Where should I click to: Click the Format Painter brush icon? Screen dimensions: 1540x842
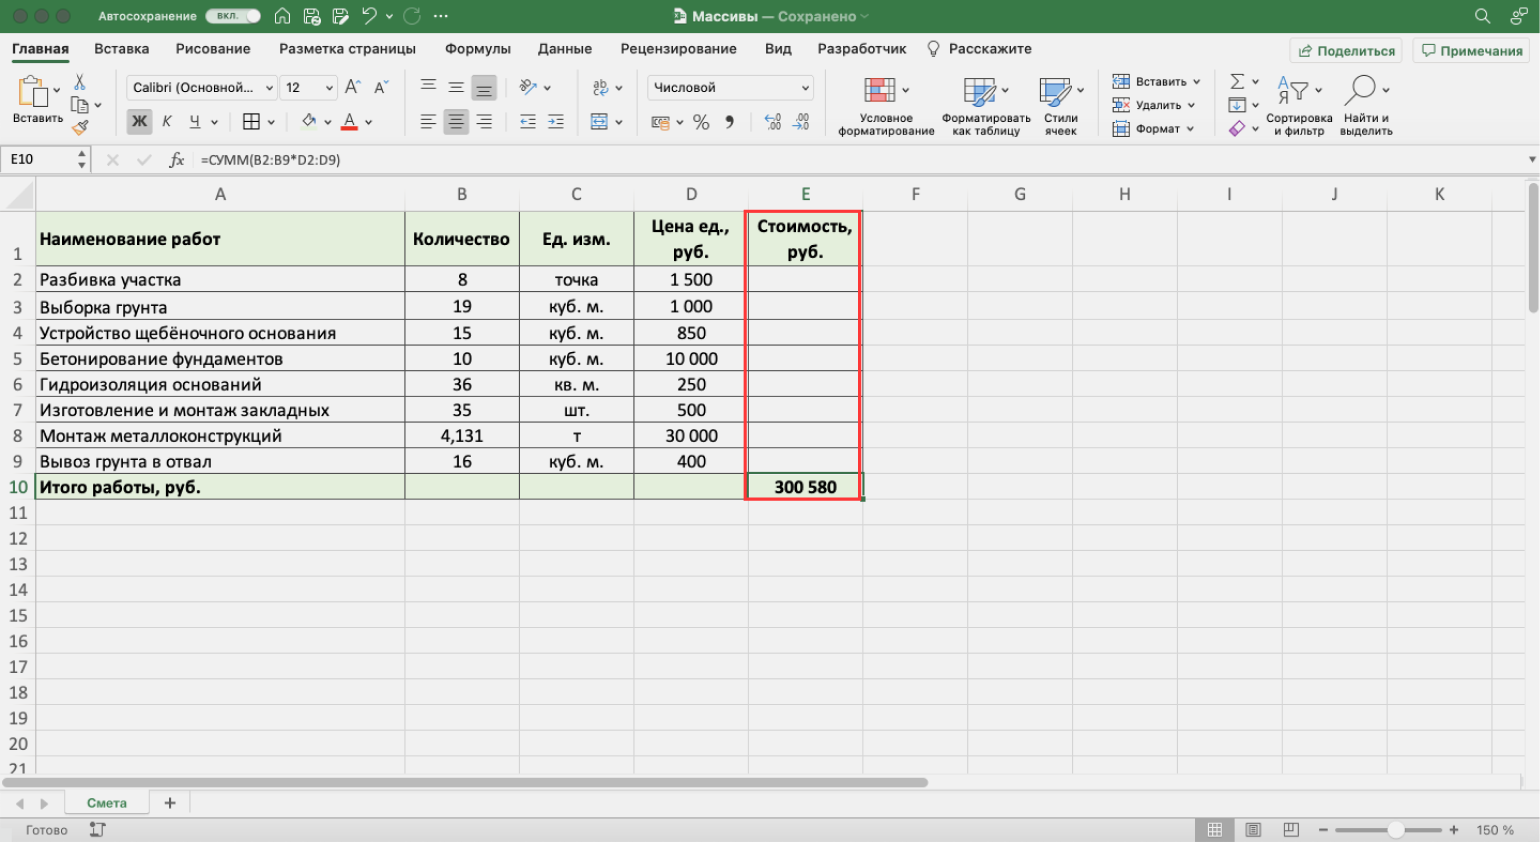click(80, 127)
